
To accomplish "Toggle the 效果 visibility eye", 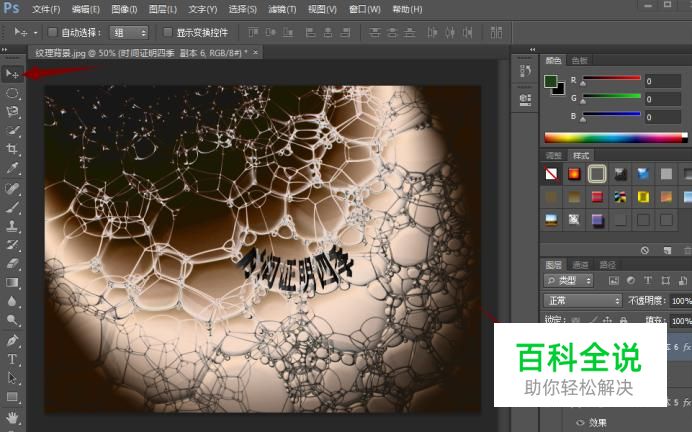I will click(580, 423).
